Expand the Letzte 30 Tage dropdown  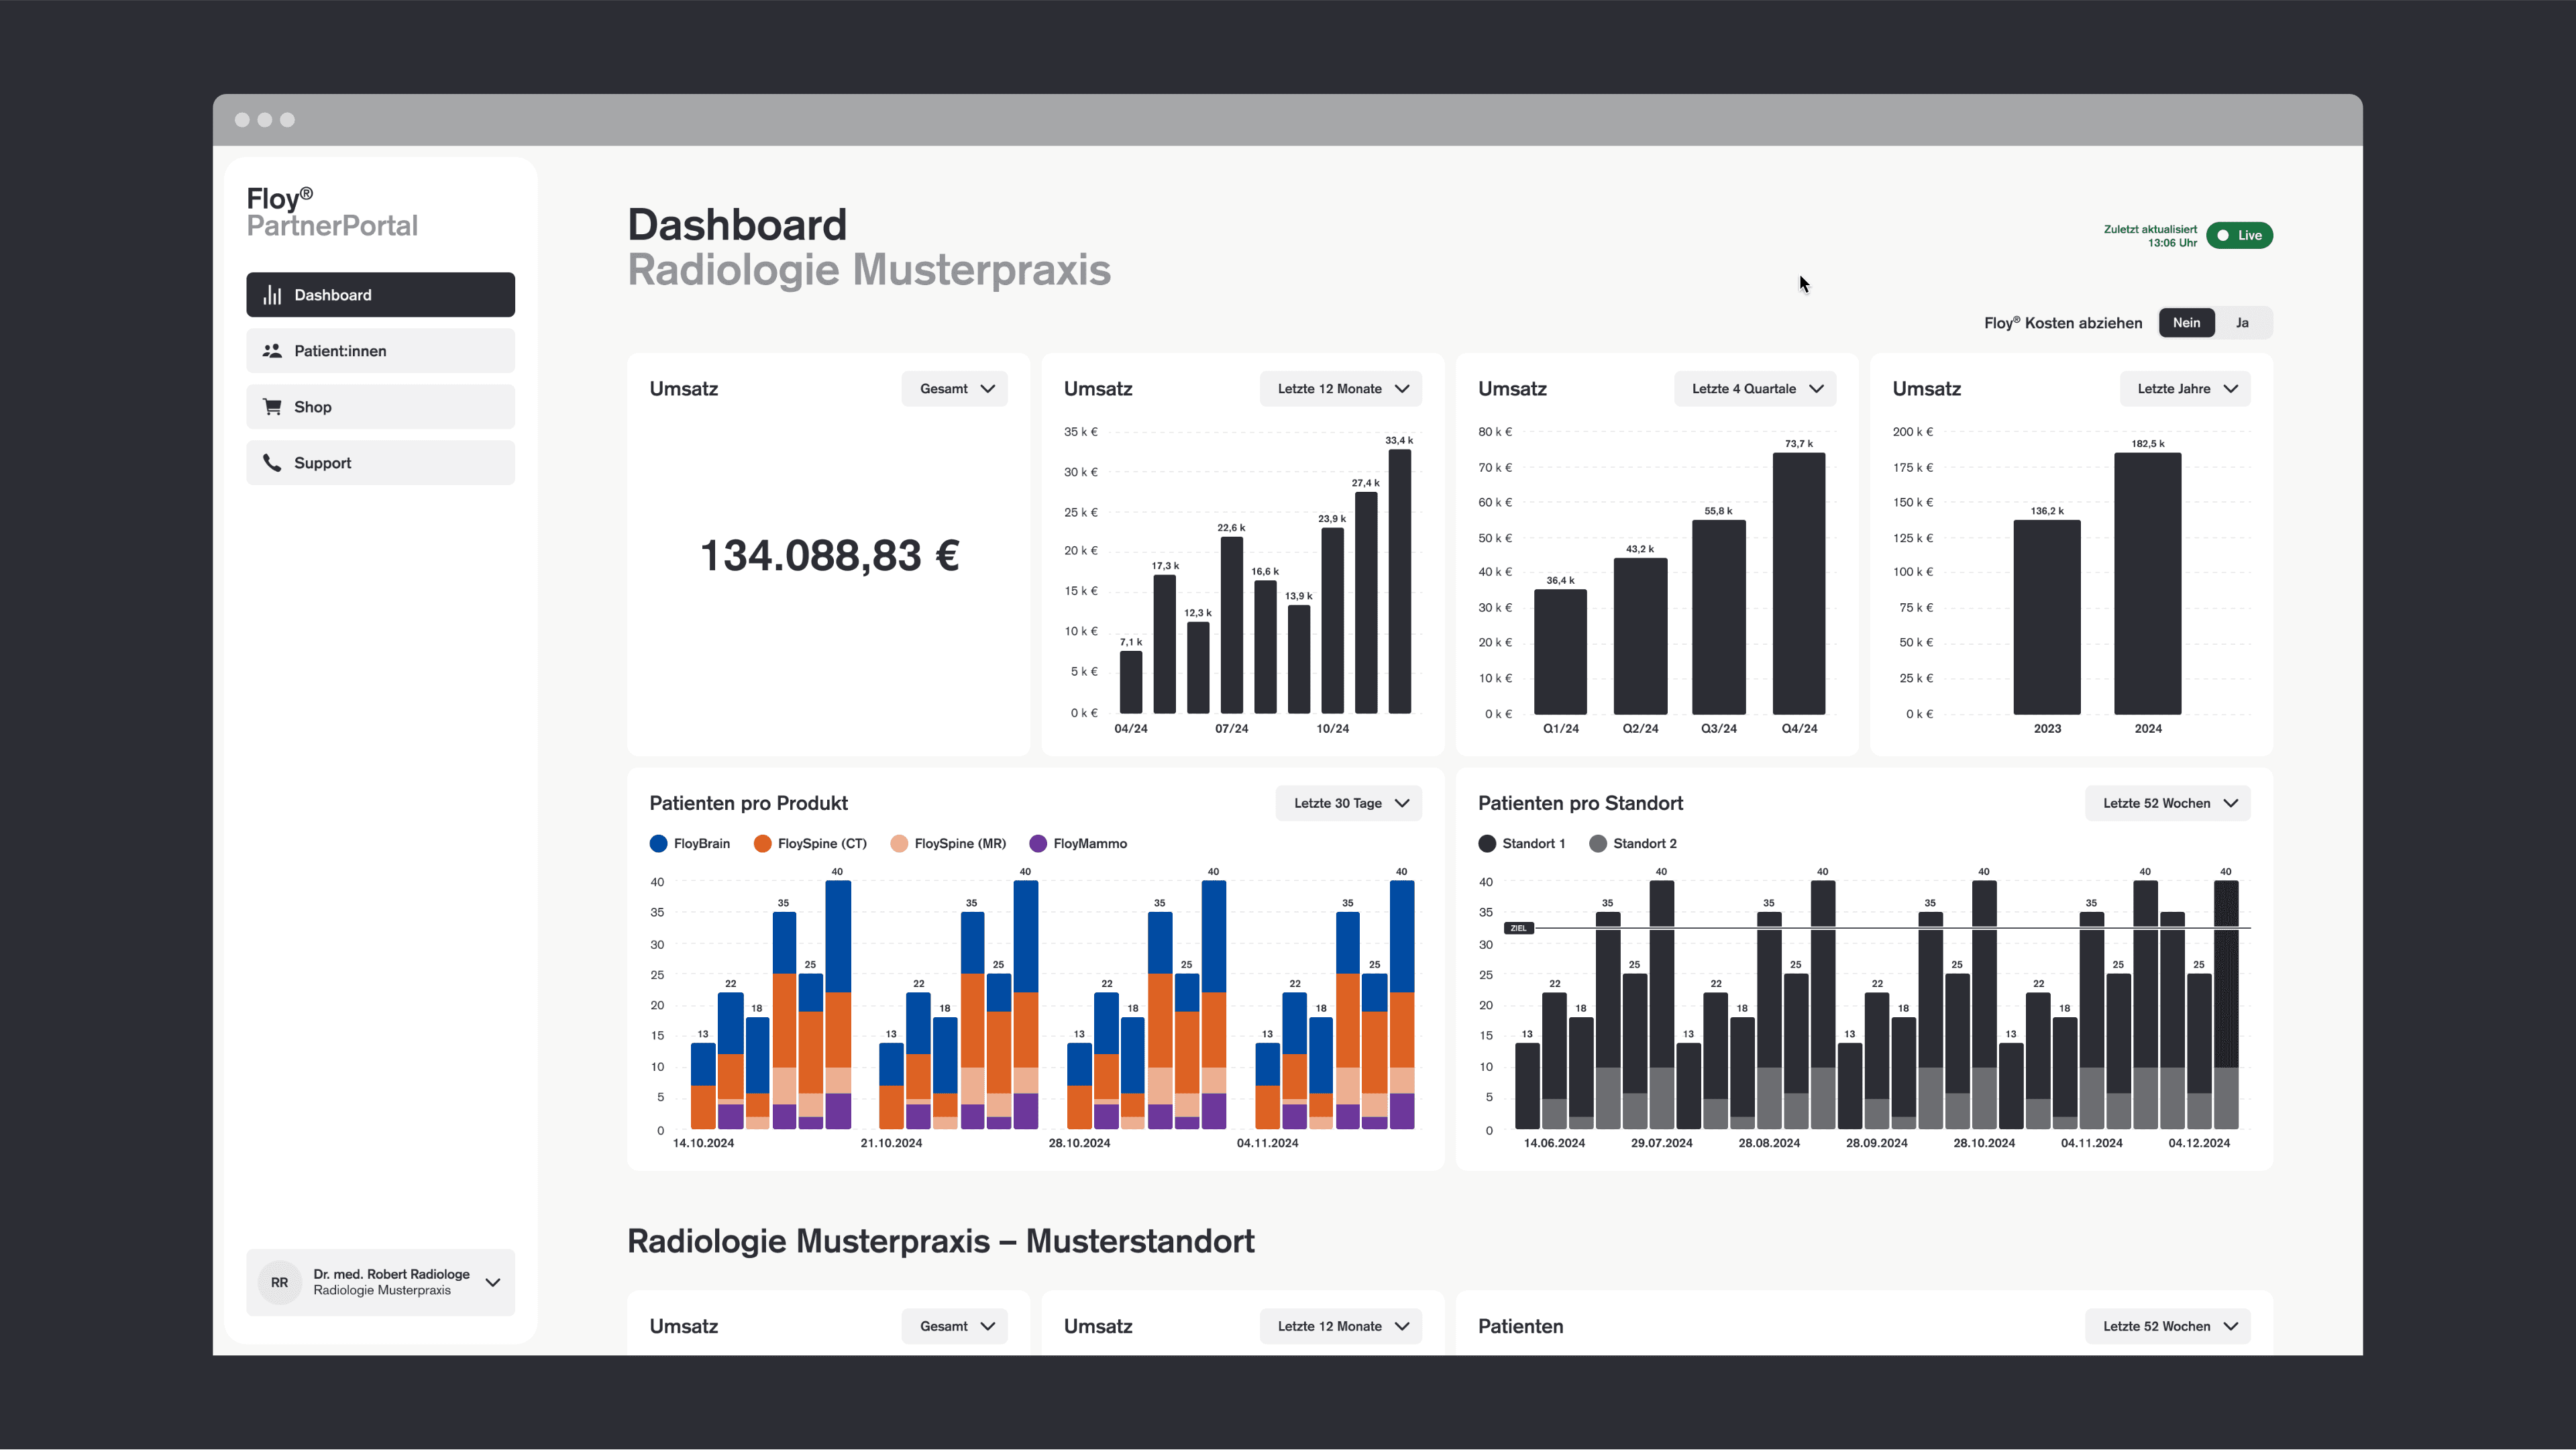pyautogui.click(x=1349, y=803)
